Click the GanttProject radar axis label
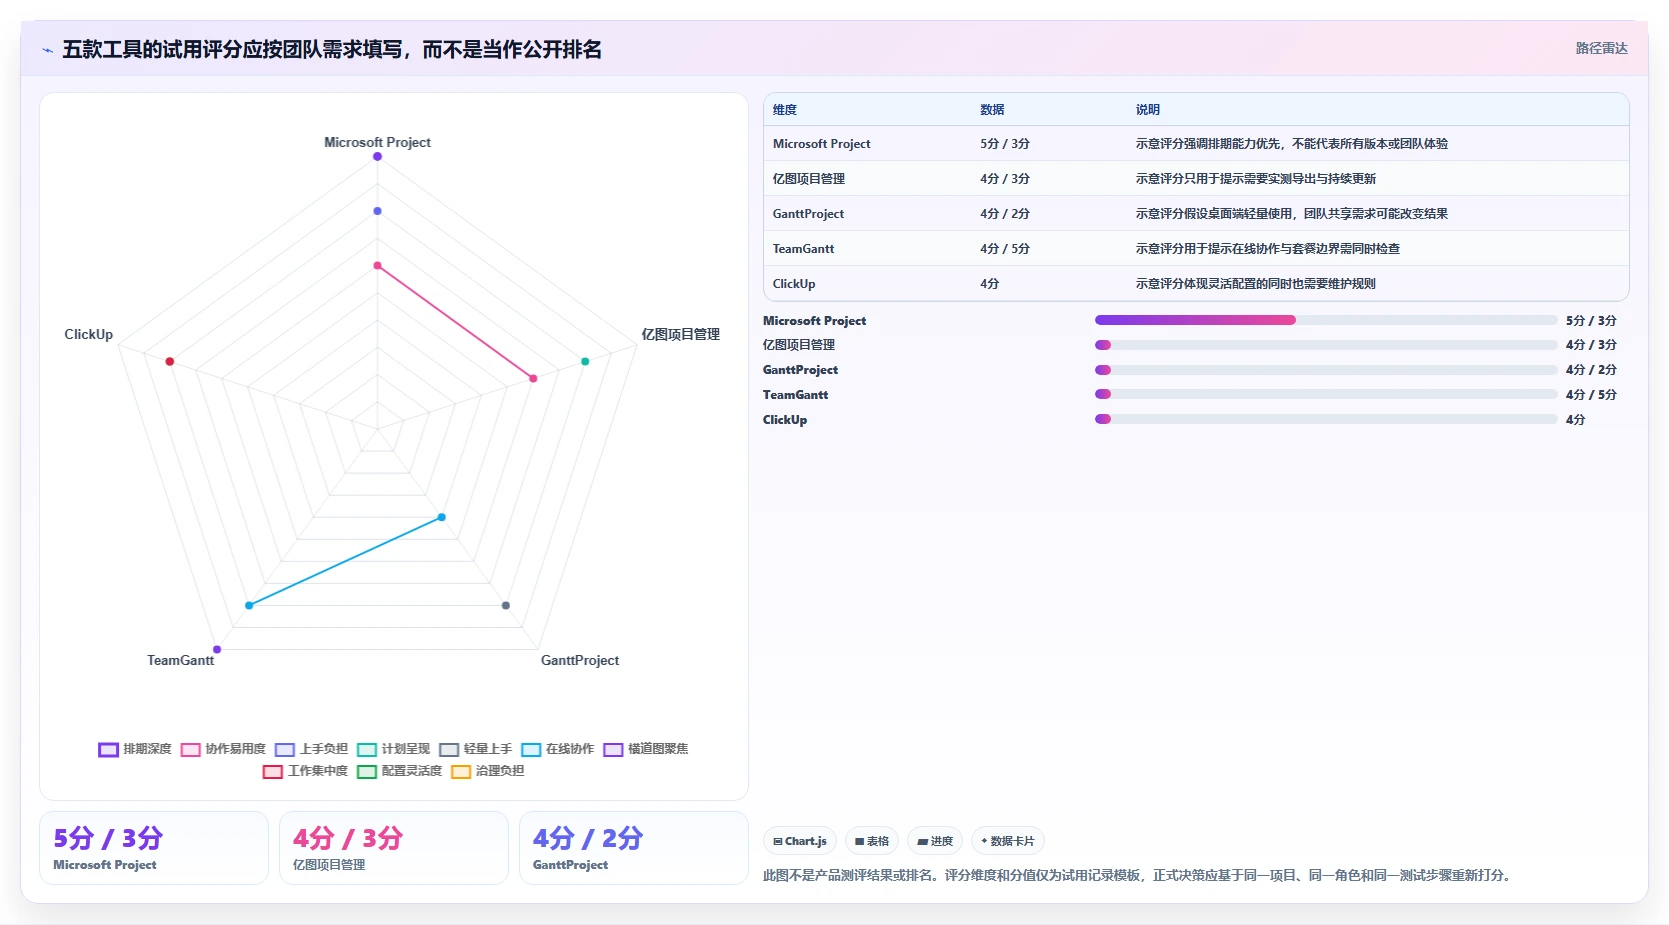 coord(580,660)
